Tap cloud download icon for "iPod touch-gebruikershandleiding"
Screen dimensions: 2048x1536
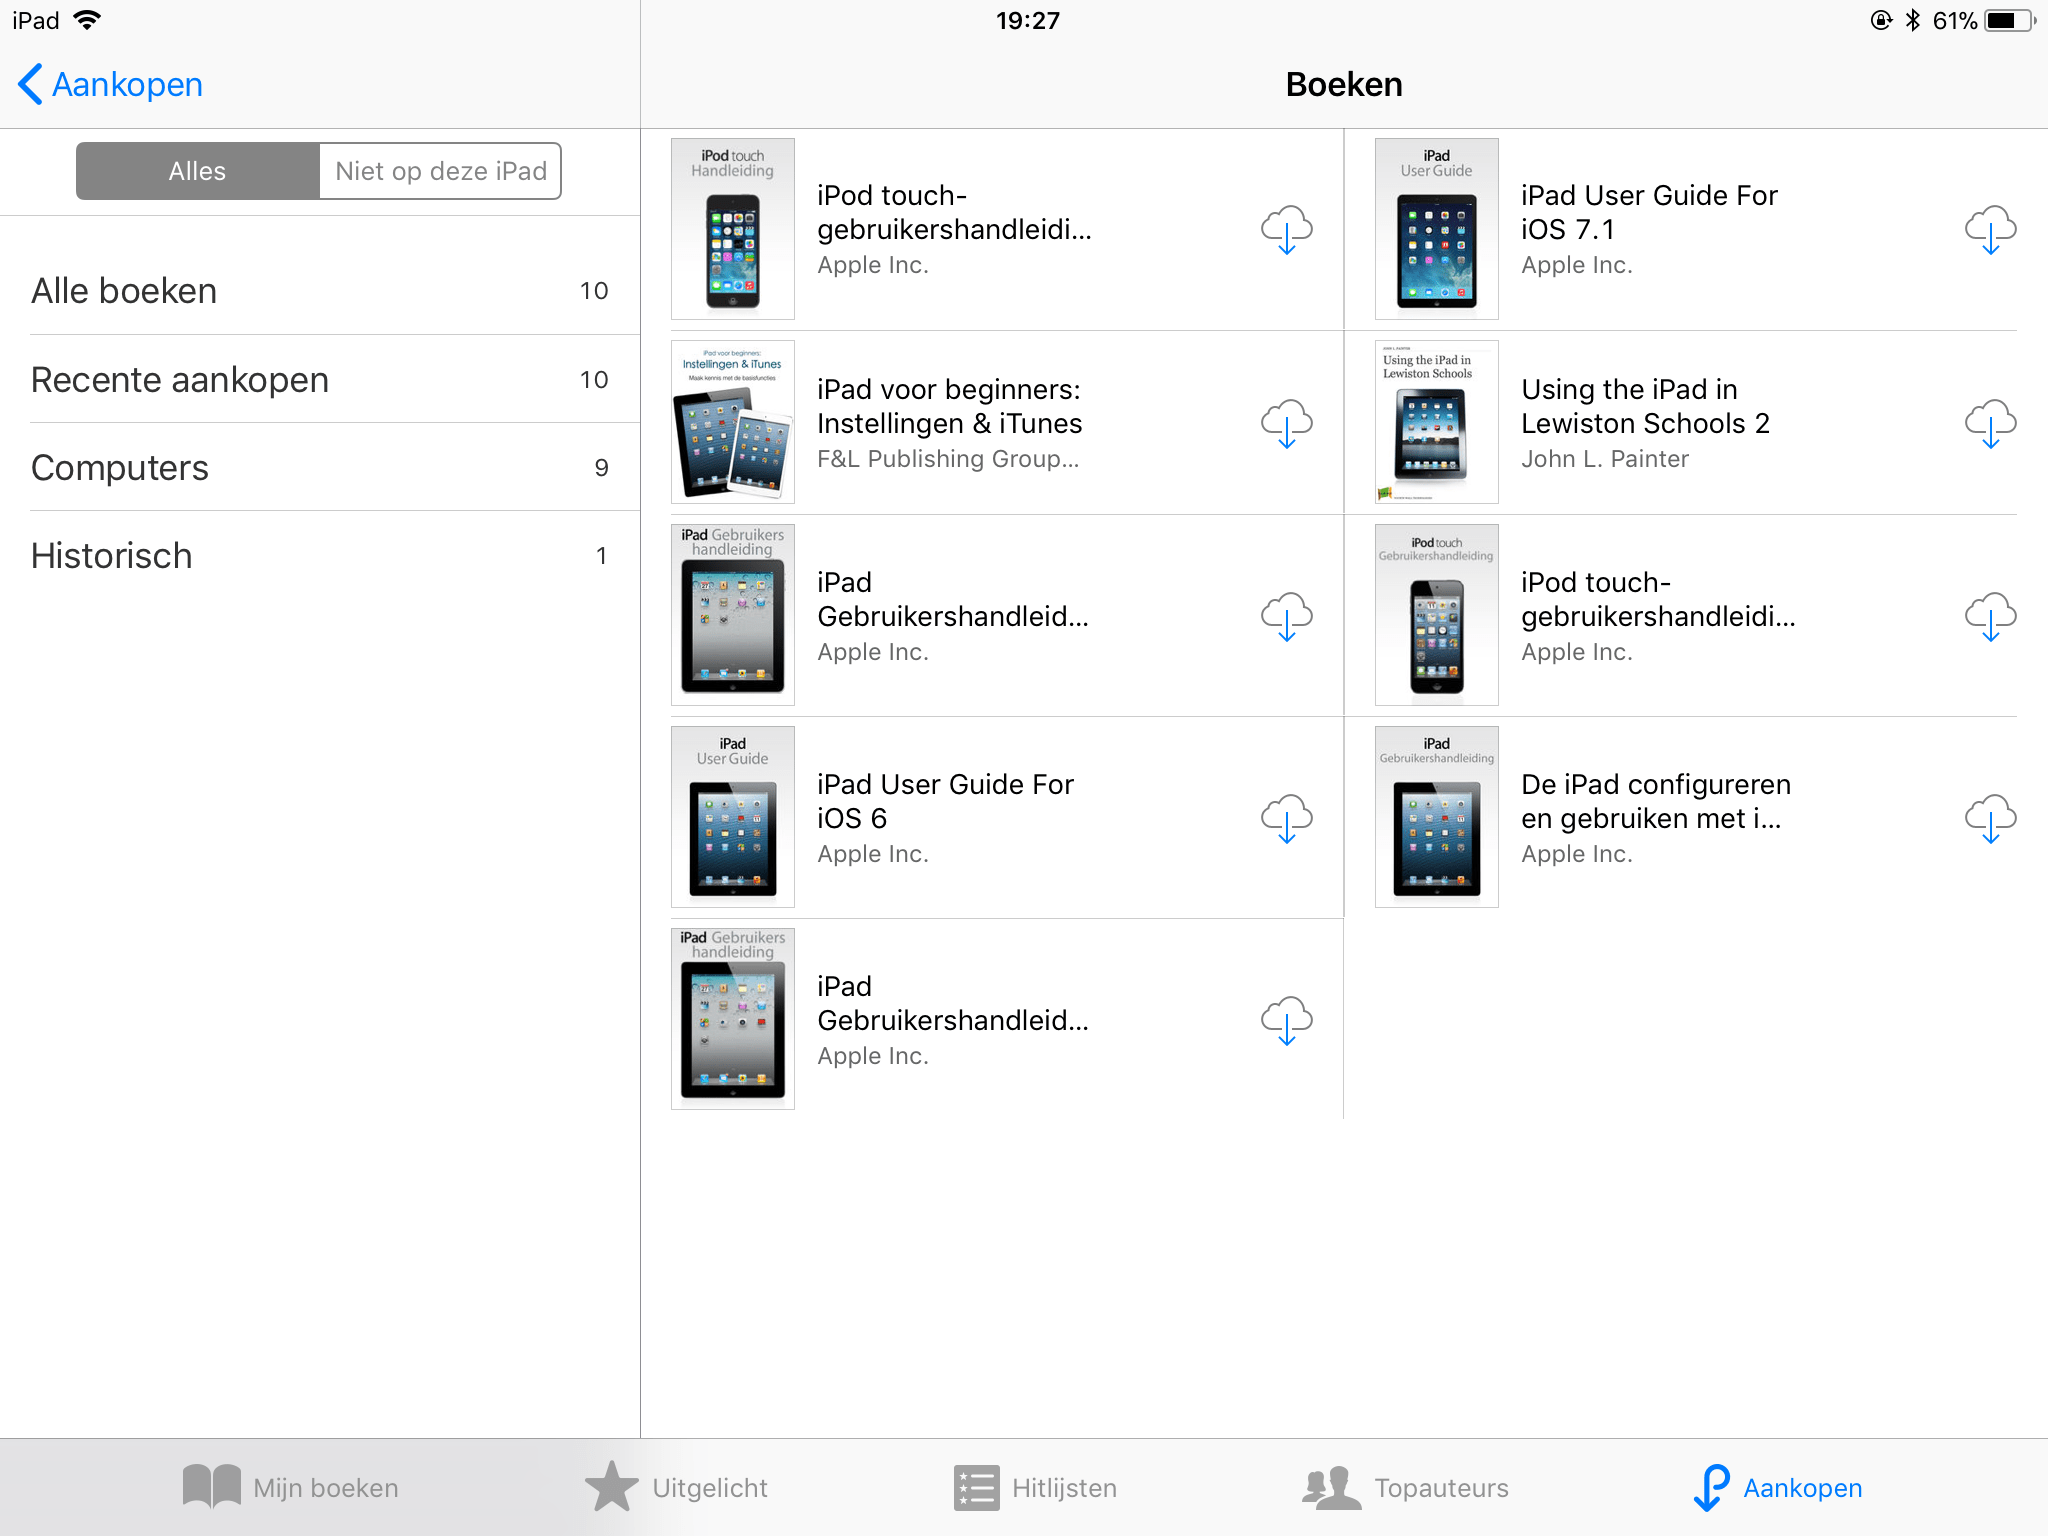pos(1287,232)
